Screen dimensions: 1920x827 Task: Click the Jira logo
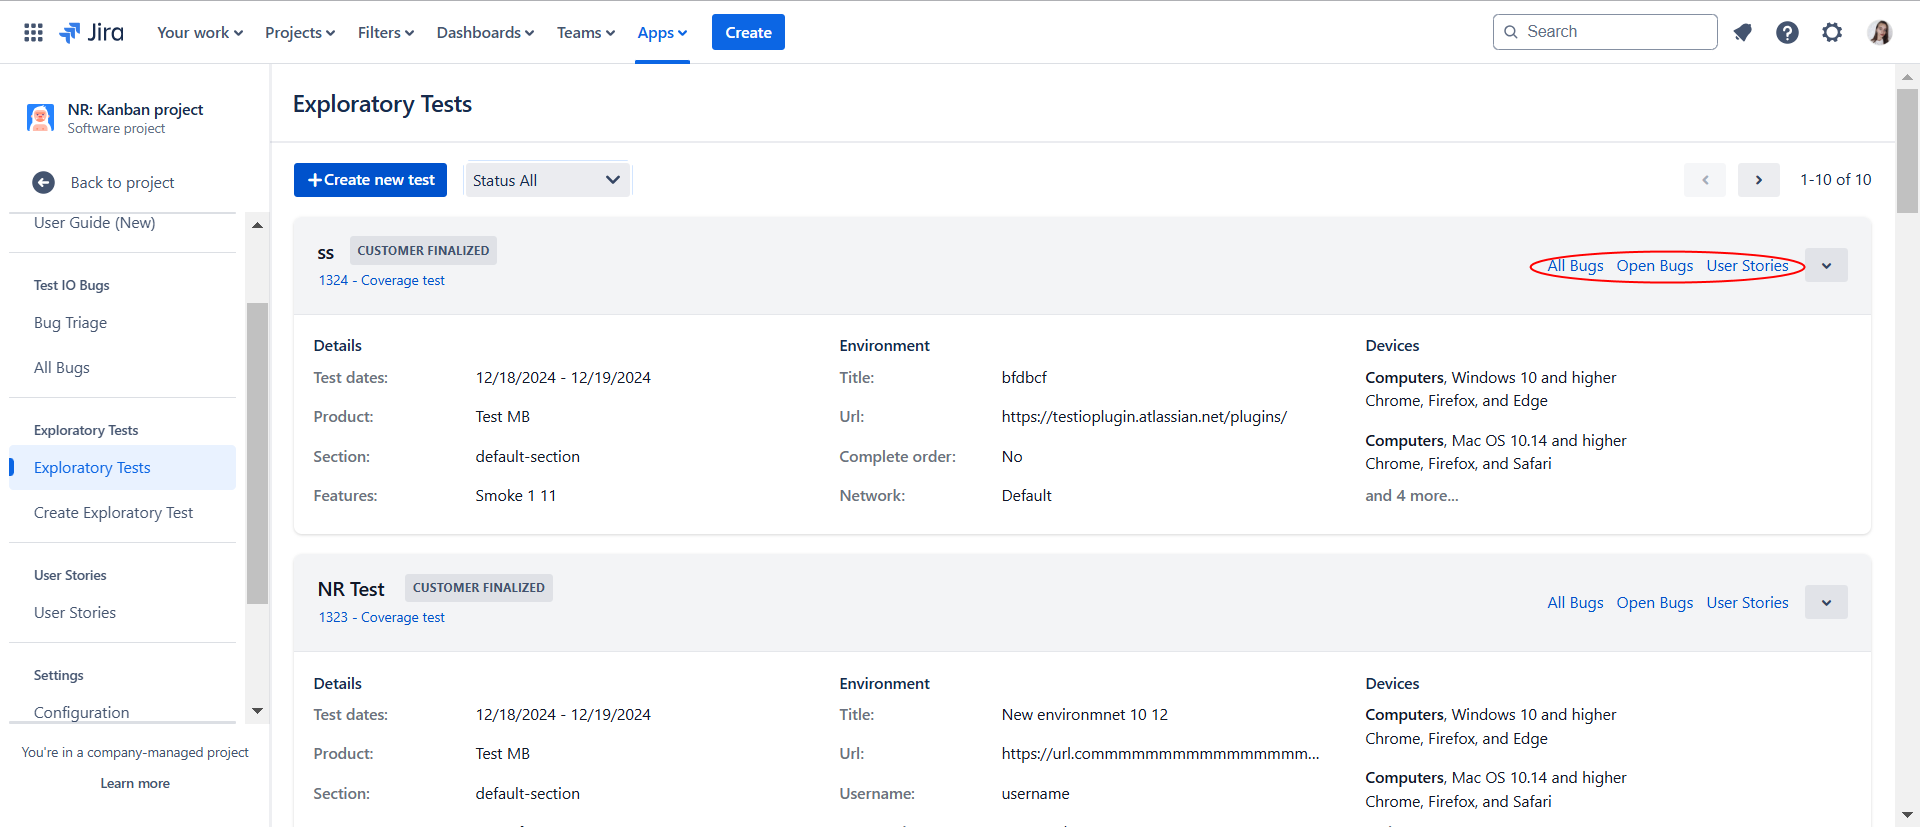coord(91,32)
